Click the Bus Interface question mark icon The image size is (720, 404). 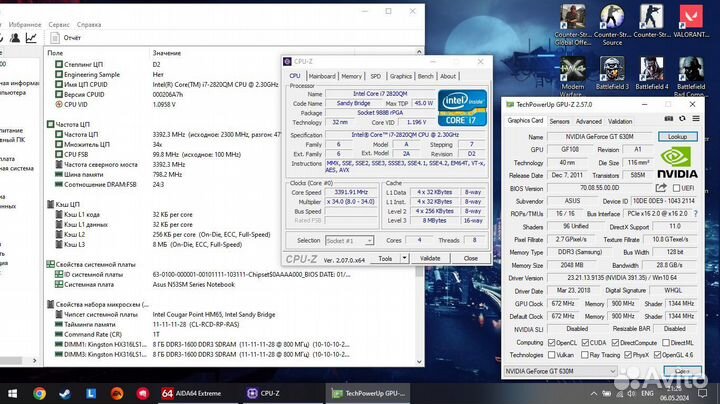pyautogui.click(x=696, y=213)
